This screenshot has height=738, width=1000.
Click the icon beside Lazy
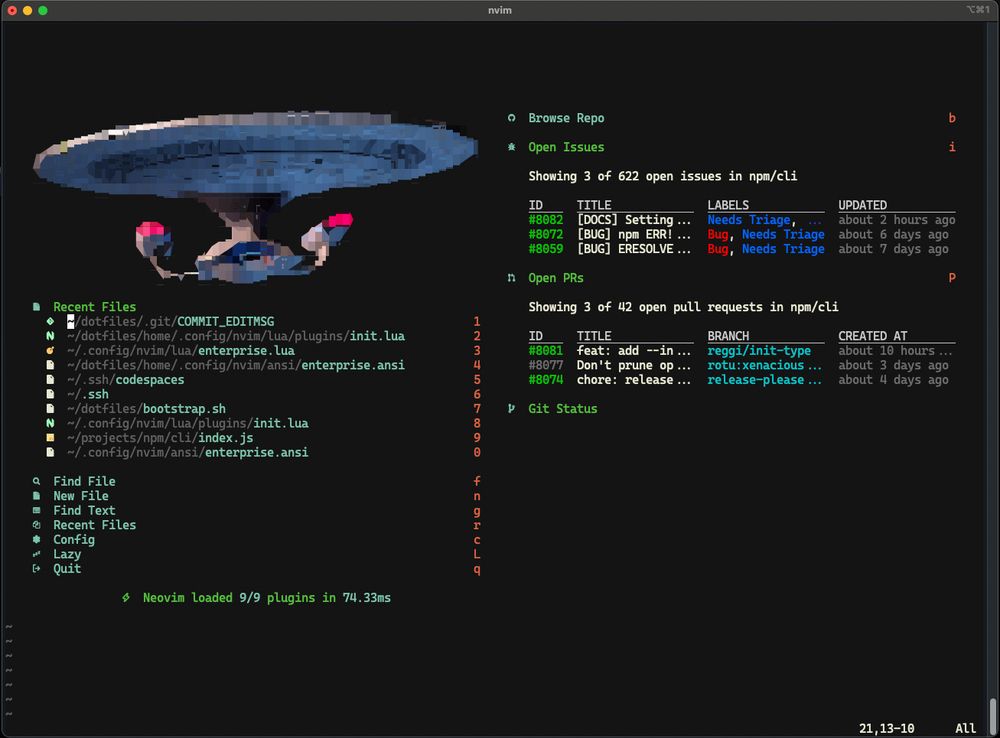tap(36, 554)
